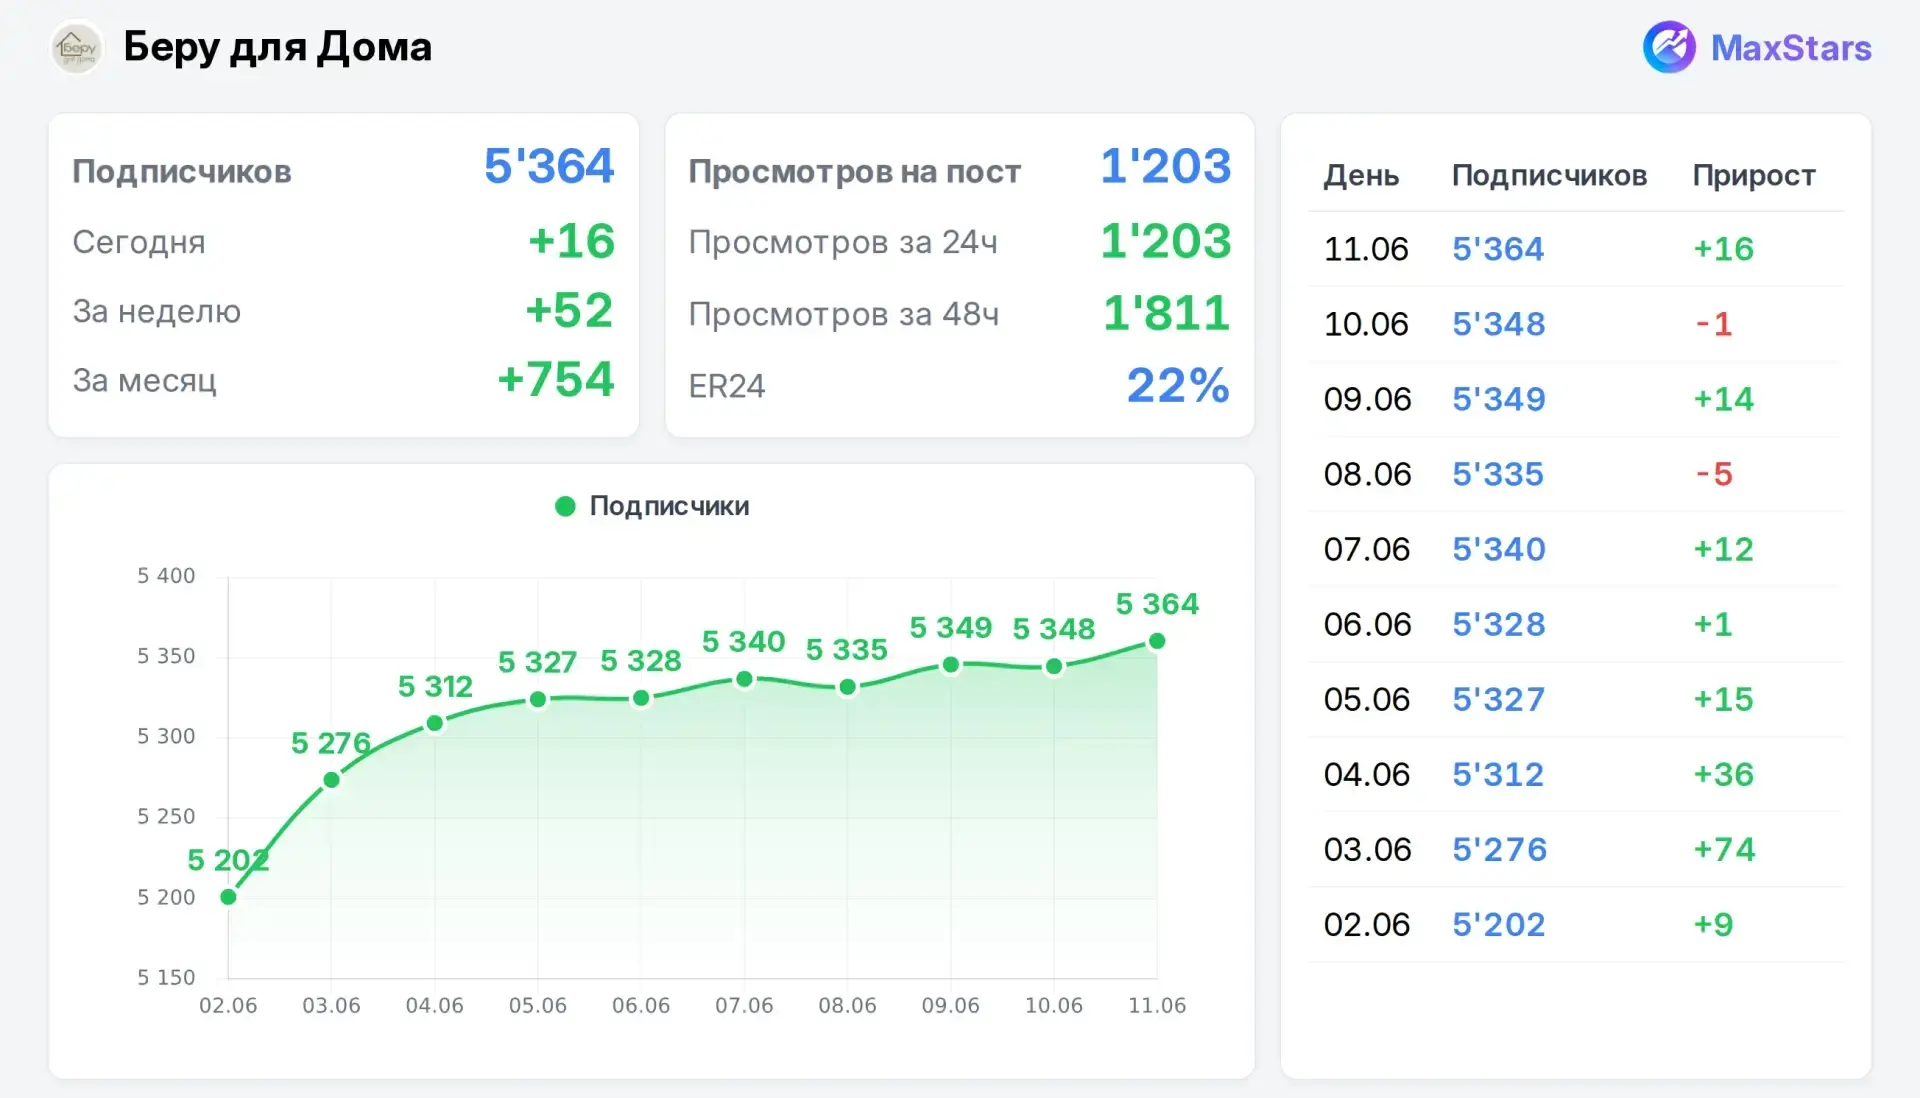Click the Беру для Дома channel title
The width and height of the screenshot is (1920, 1098).
pos(278,47)
